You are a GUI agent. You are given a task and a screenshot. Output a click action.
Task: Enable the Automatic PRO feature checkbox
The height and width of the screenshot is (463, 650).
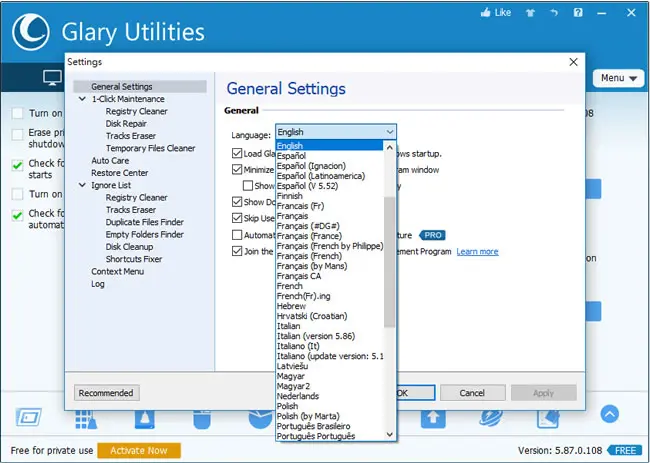click(237, 235)
